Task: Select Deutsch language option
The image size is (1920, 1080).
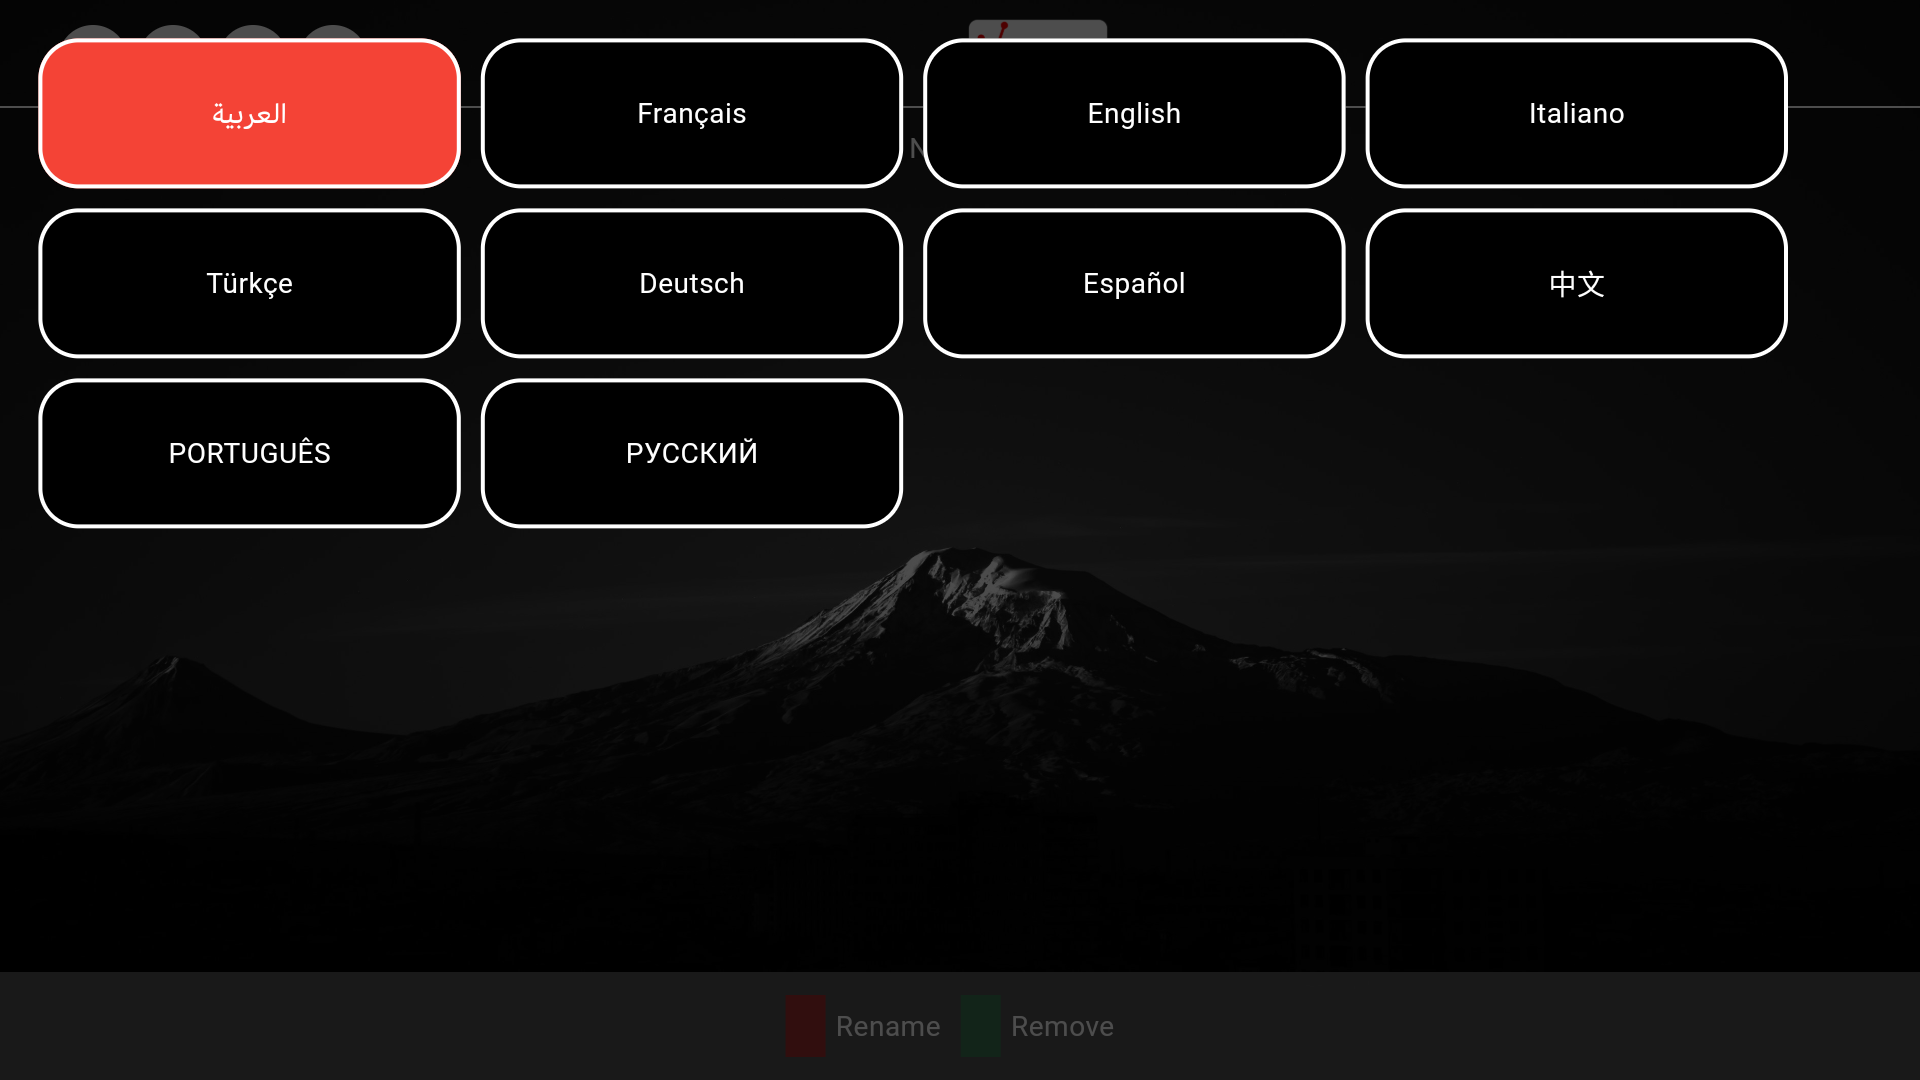Action: (x=691, y=284)
